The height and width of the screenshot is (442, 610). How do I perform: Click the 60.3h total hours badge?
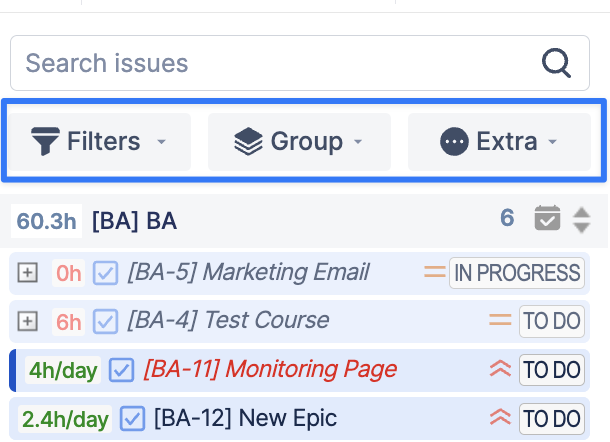[47, 221]
